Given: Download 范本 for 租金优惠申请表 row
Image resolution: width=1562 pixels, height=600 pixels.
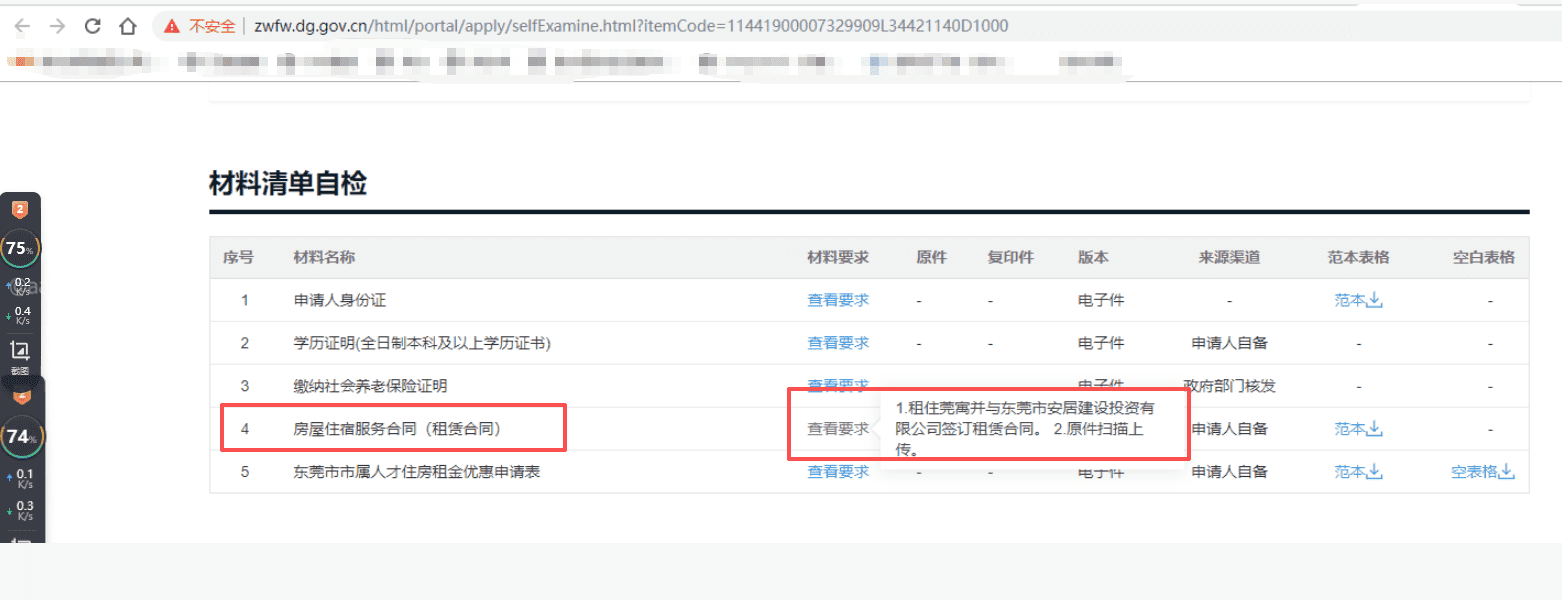Looking at the screenshot, I should click(x=1358, y=472).
